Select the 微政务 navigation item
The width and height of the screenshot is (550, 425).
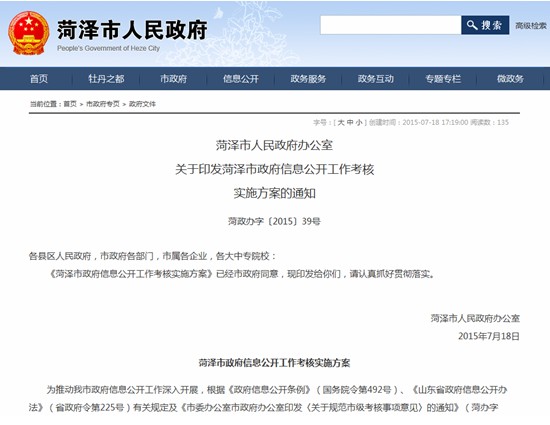pyautogui.click(x=510, y=79)
